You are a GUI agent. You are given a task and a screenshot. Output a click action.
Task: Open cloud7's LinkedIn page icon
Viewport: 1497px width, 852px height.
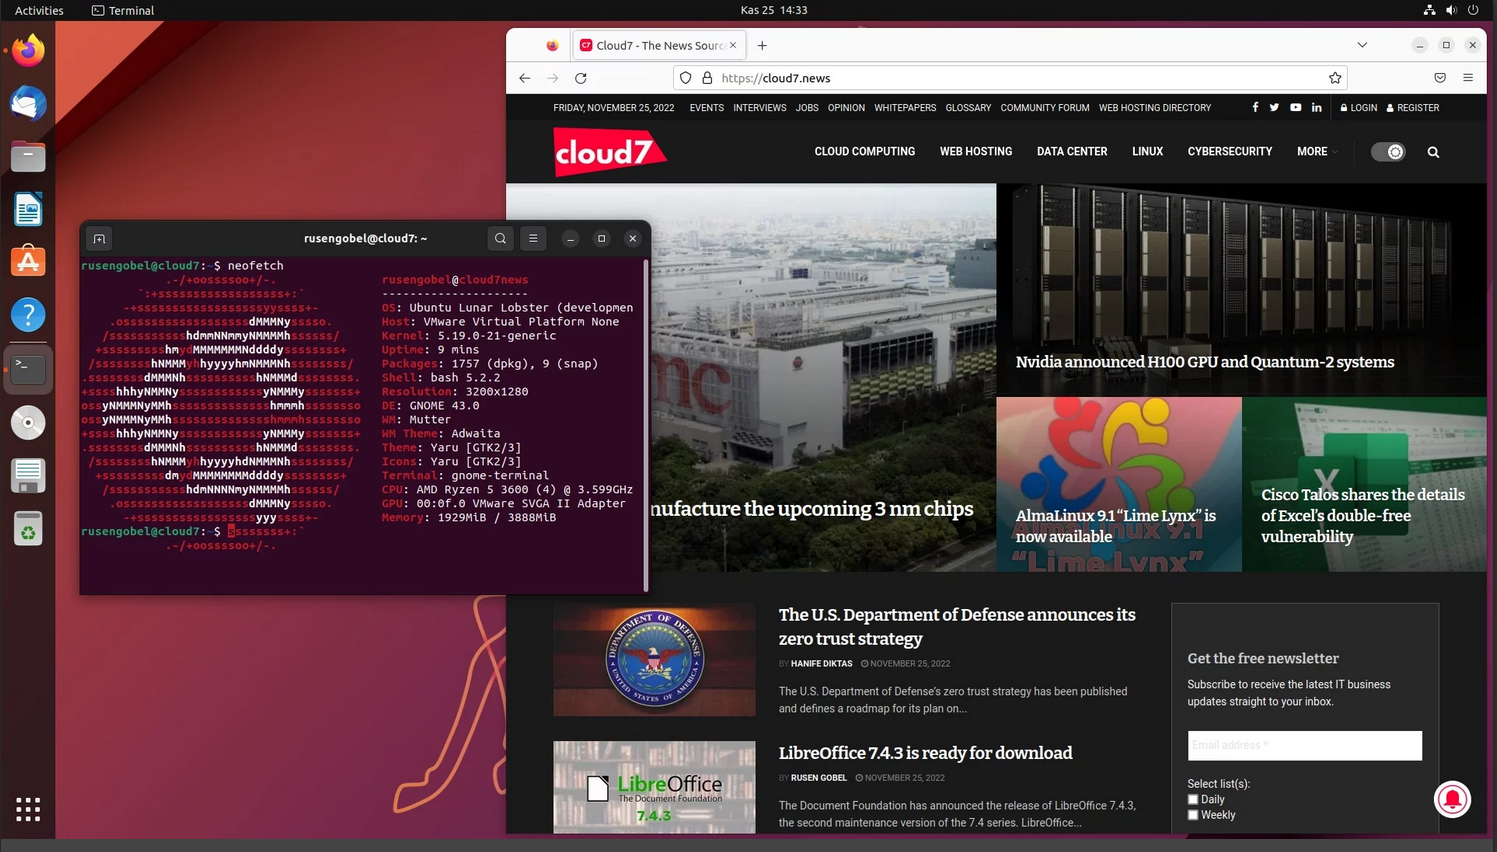[1317, 108]
